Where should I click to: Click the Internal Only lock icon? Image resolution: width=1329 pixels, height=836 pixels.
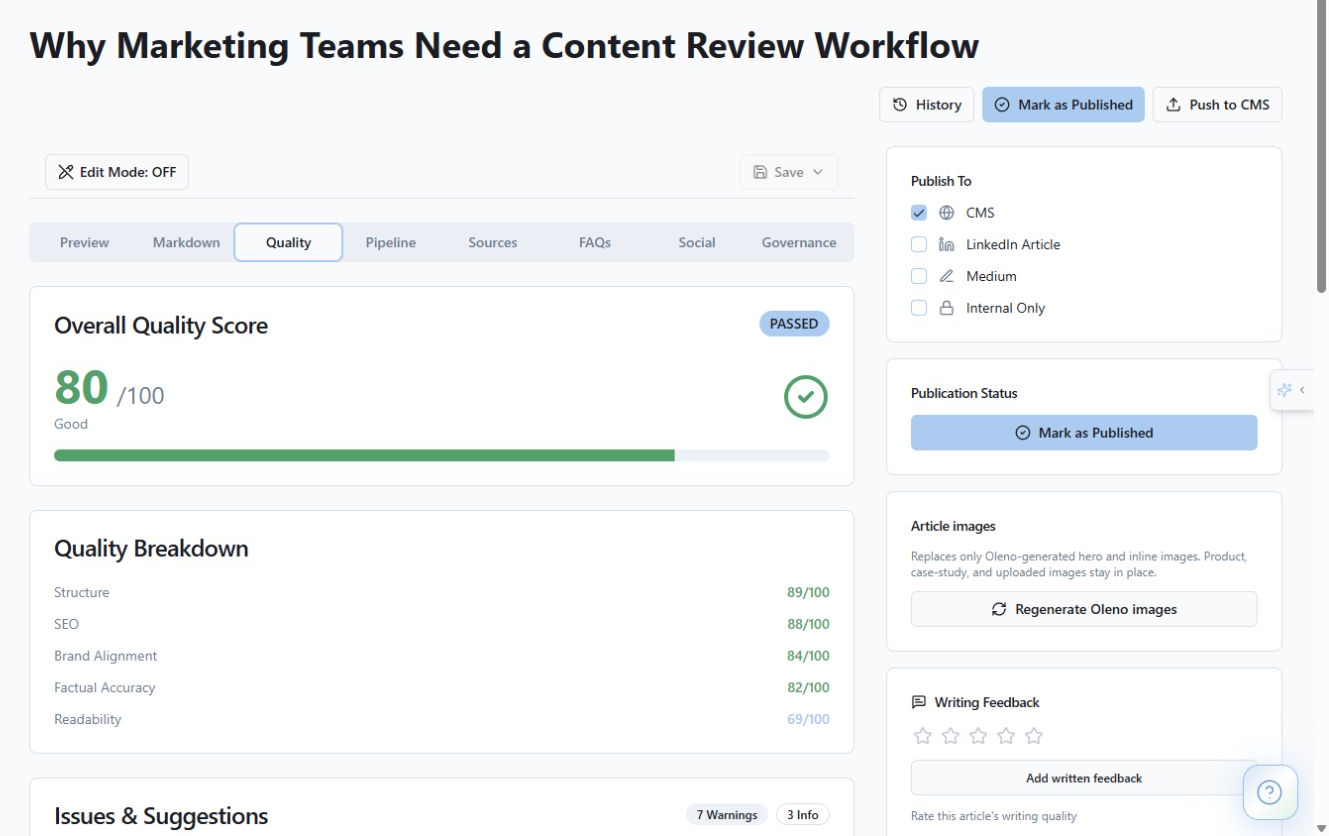(x=947, y=309)
